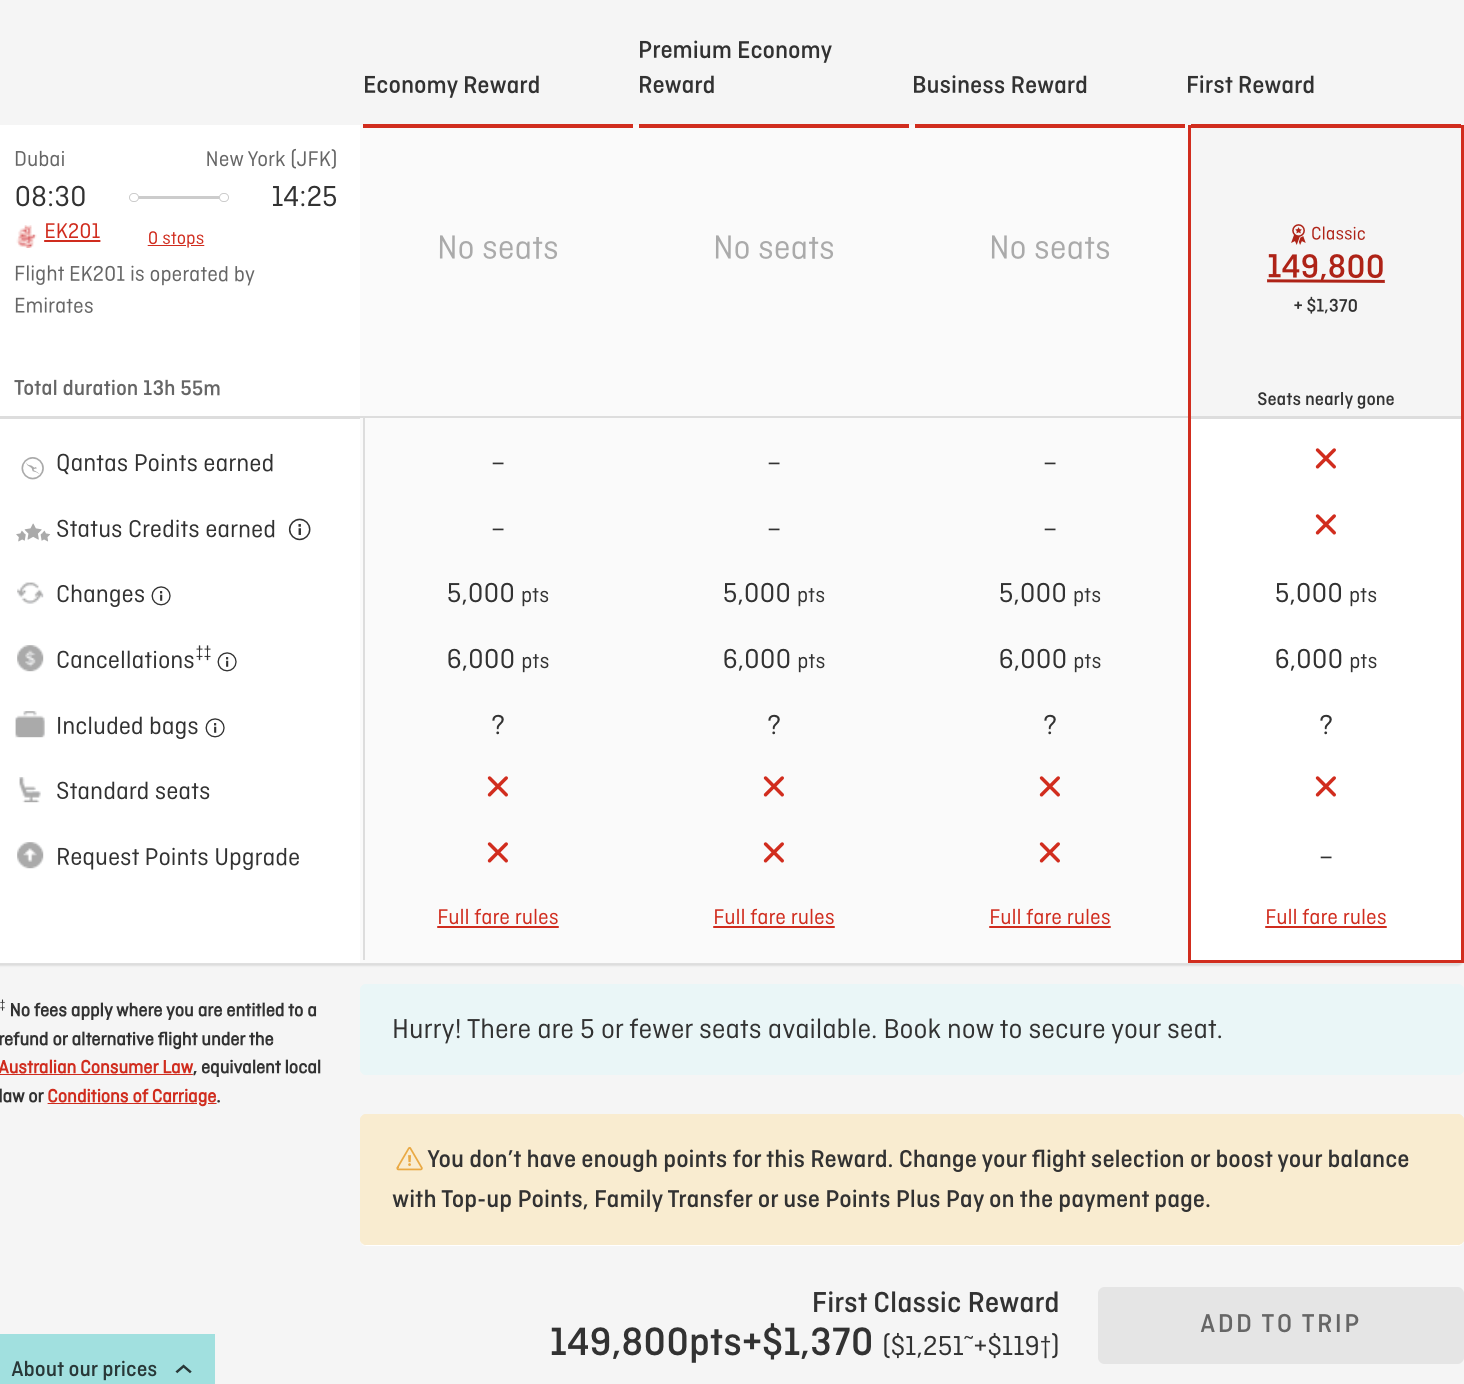
Task: Click the Status Credits star icon
Action: click(33, 532)
